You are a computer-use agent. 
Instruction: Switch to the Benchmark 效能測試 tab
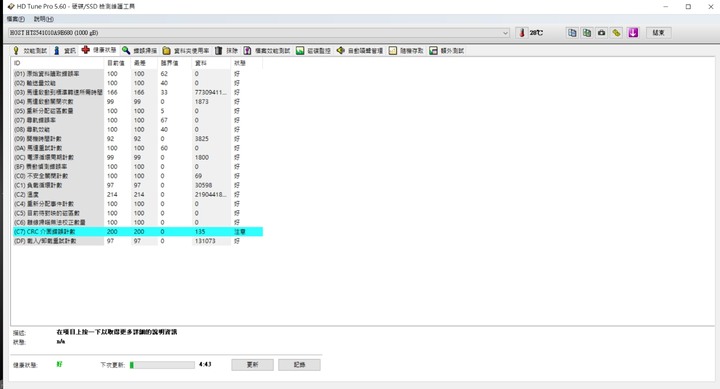pyautogui.click(x=30, y=51)
